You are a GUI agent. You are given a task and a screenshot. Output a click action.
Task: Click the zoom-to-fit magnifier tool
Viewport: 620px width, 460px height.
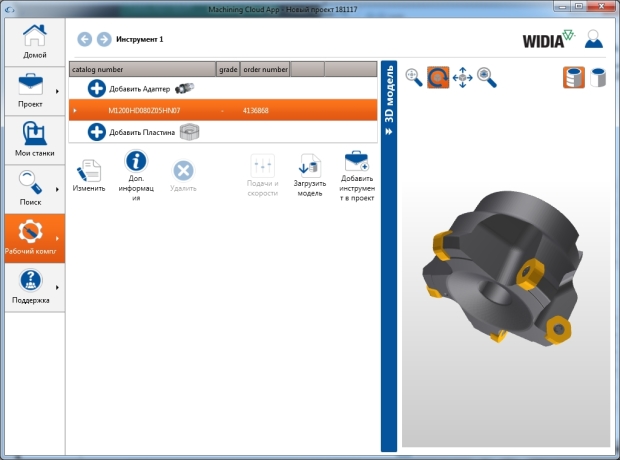click(x=414, y=78)
